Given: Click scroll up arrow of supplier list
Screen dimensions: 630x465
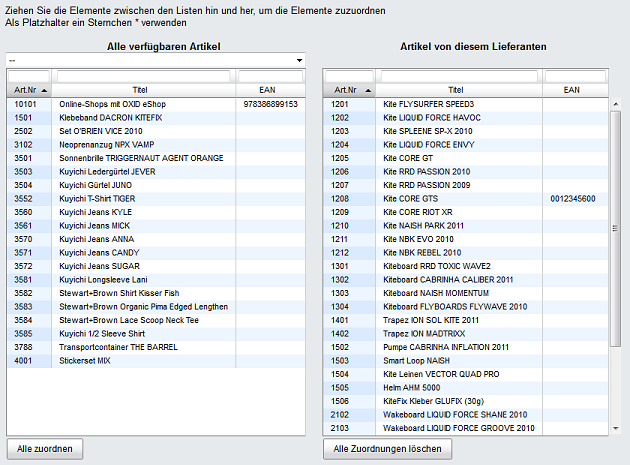Looking at the screenshot, I should tap(616, 104).
